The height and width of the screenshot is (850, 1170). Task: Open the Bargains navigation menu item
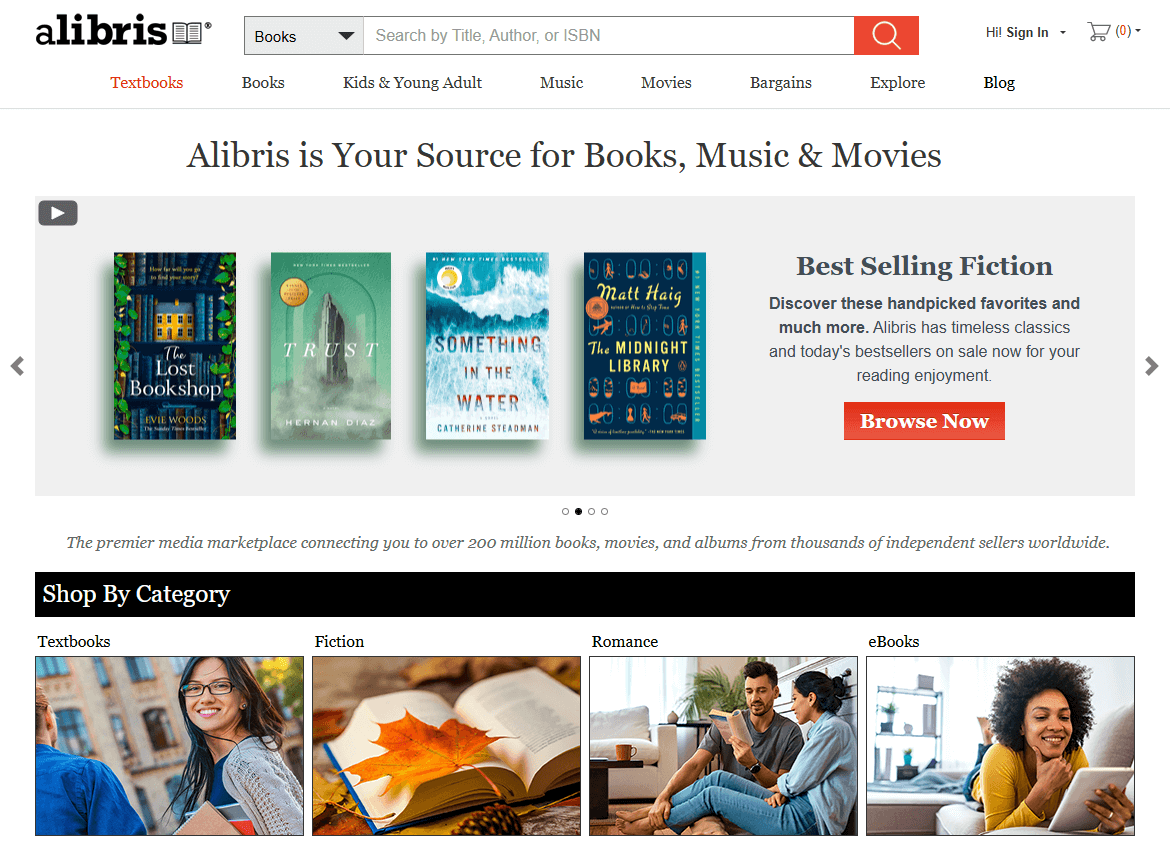[780, 83]
